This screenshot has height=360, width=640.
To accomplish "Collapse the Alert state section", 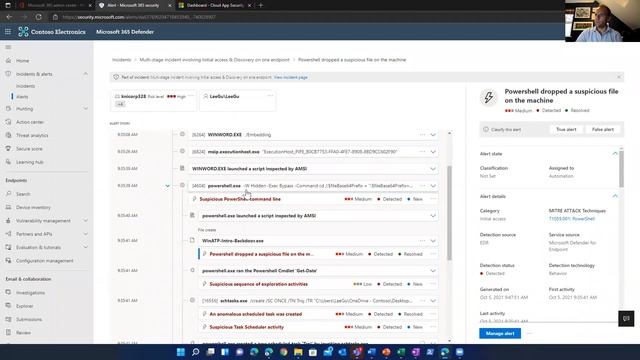I will click(x=615, y=153).
